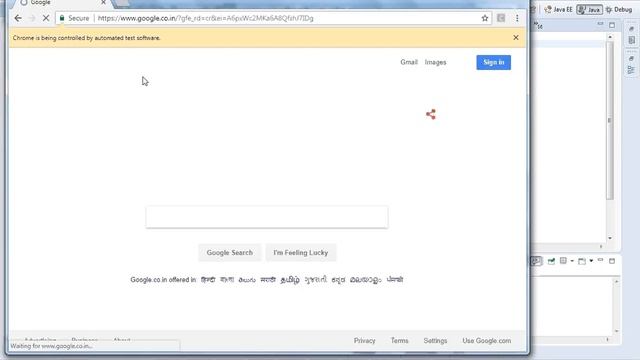Click the open console icon in Eclipse
The image size is (640, 360).
click(x=582, y=261)
